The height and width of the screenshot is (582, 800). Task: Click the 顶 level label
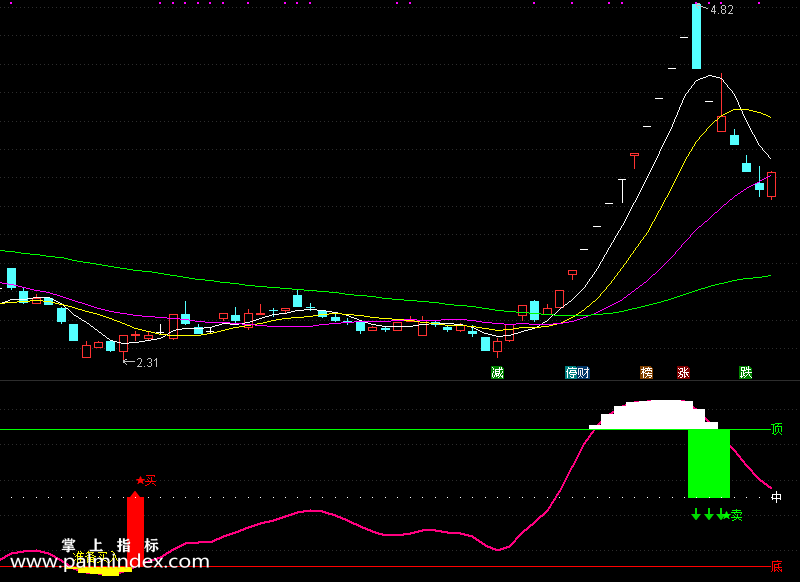[777, 429]
